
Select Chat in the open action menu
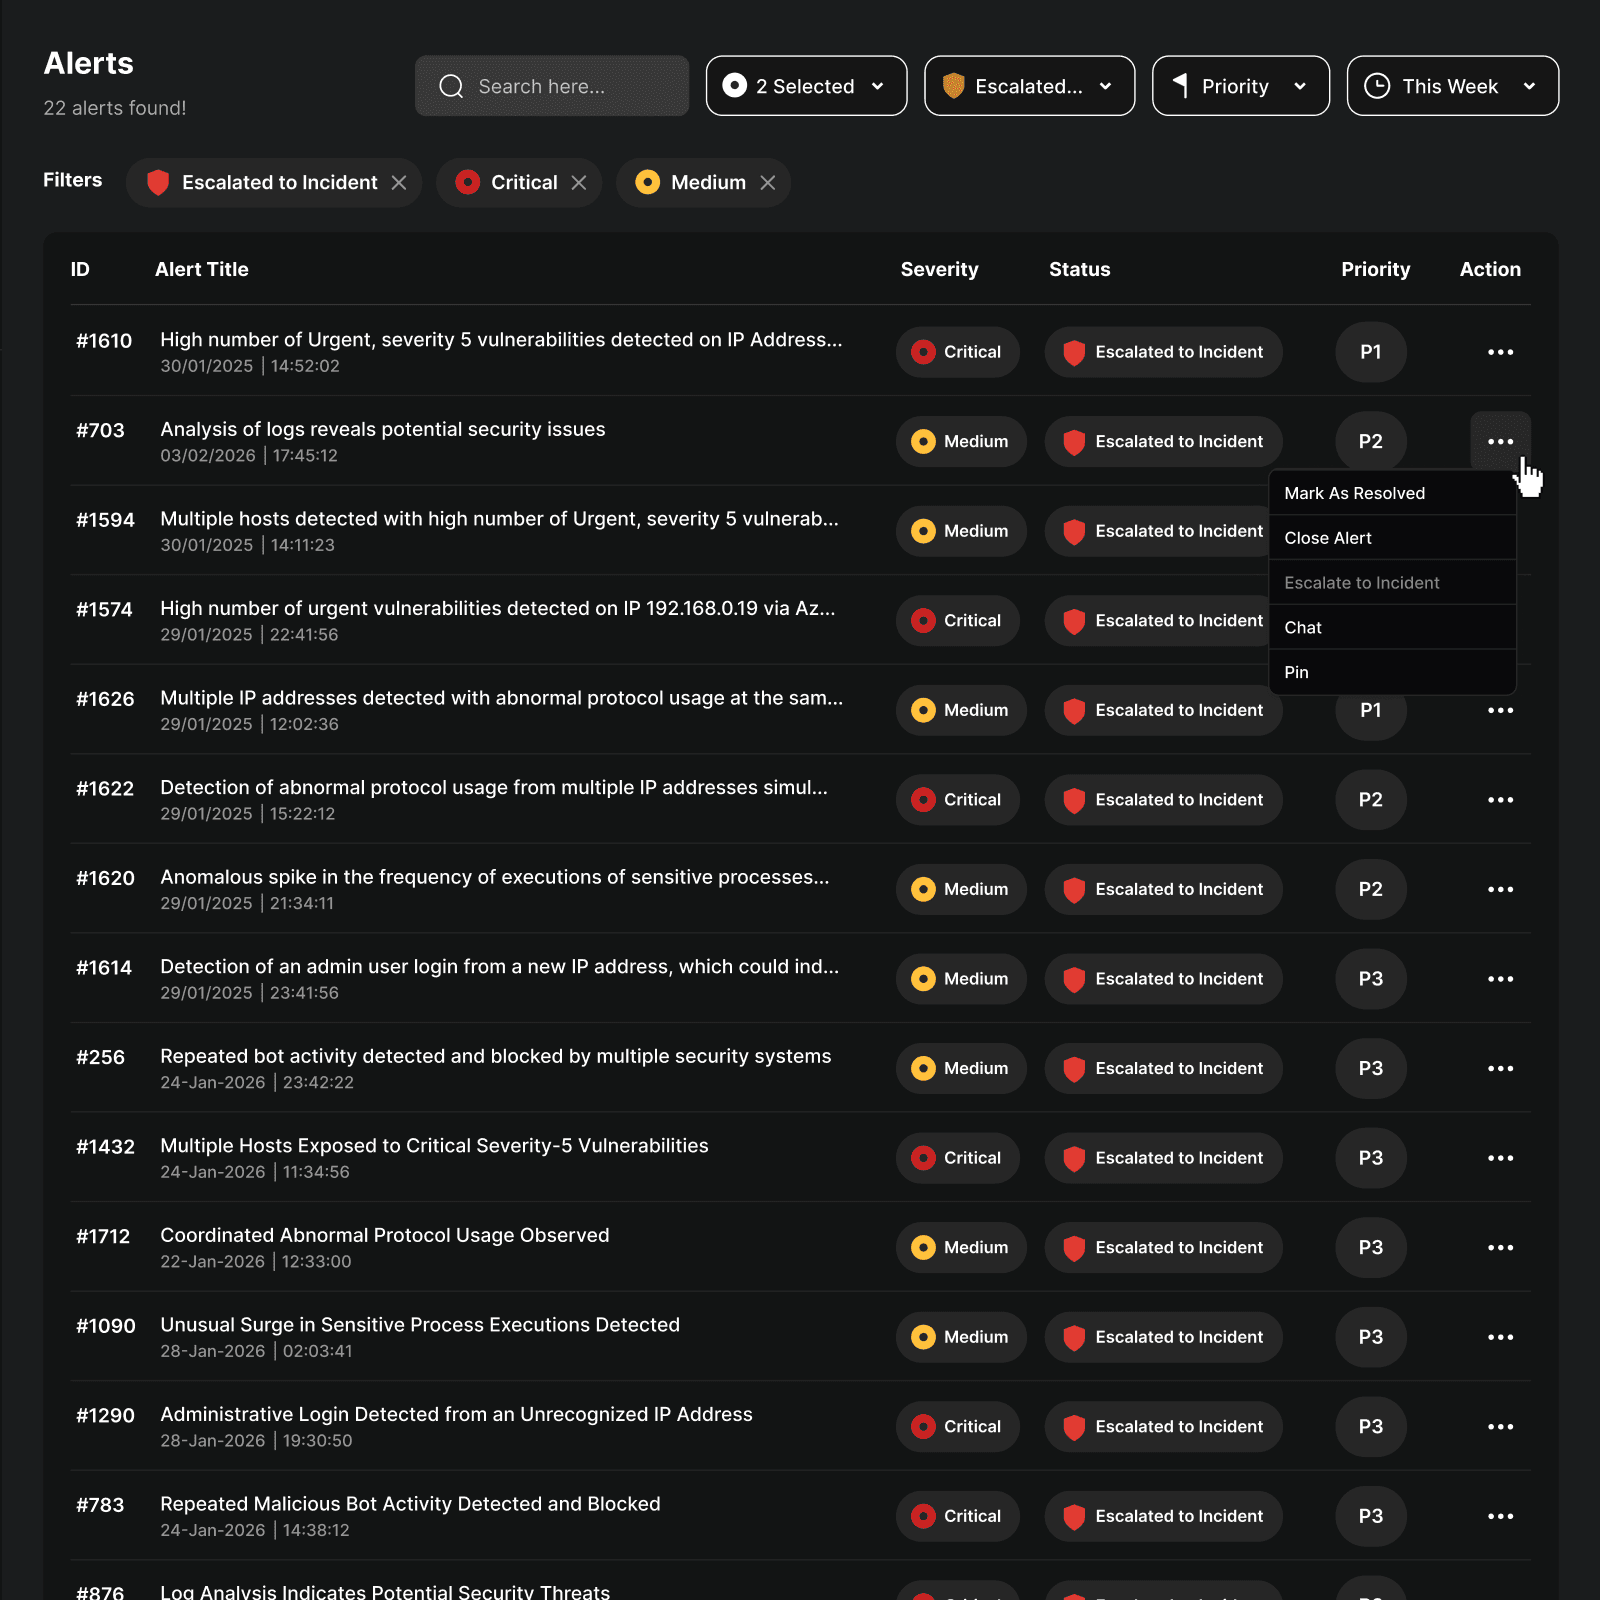1302,627
